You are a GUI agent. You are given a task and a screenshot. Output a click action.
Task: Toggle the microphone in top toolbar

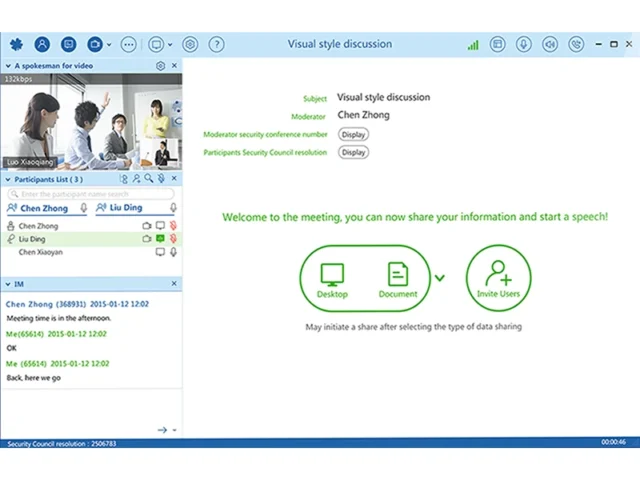[x=523, y=44]
